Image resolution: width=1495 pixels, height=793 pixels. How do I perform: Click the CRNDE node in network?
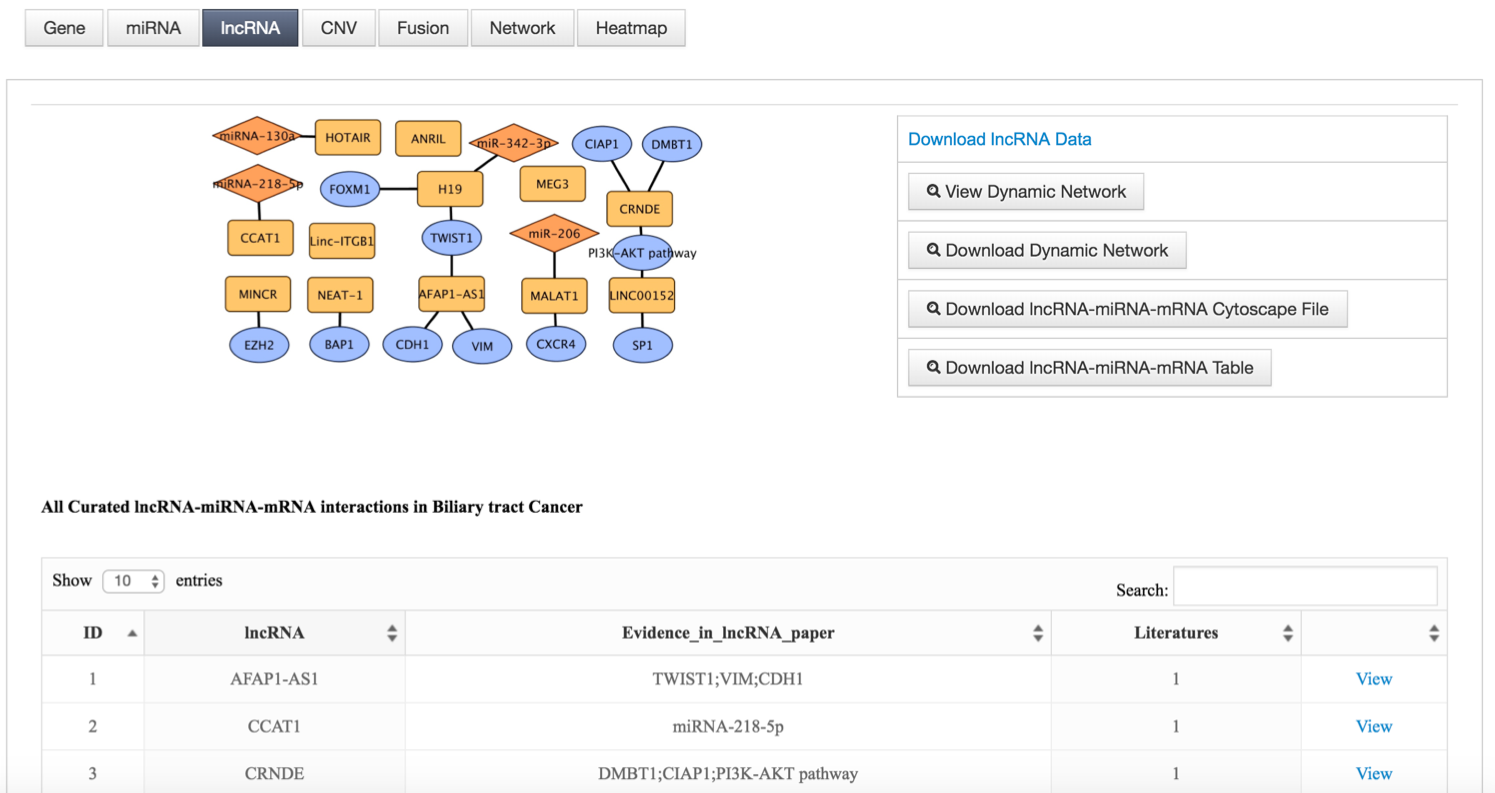[x=640, y=209]
